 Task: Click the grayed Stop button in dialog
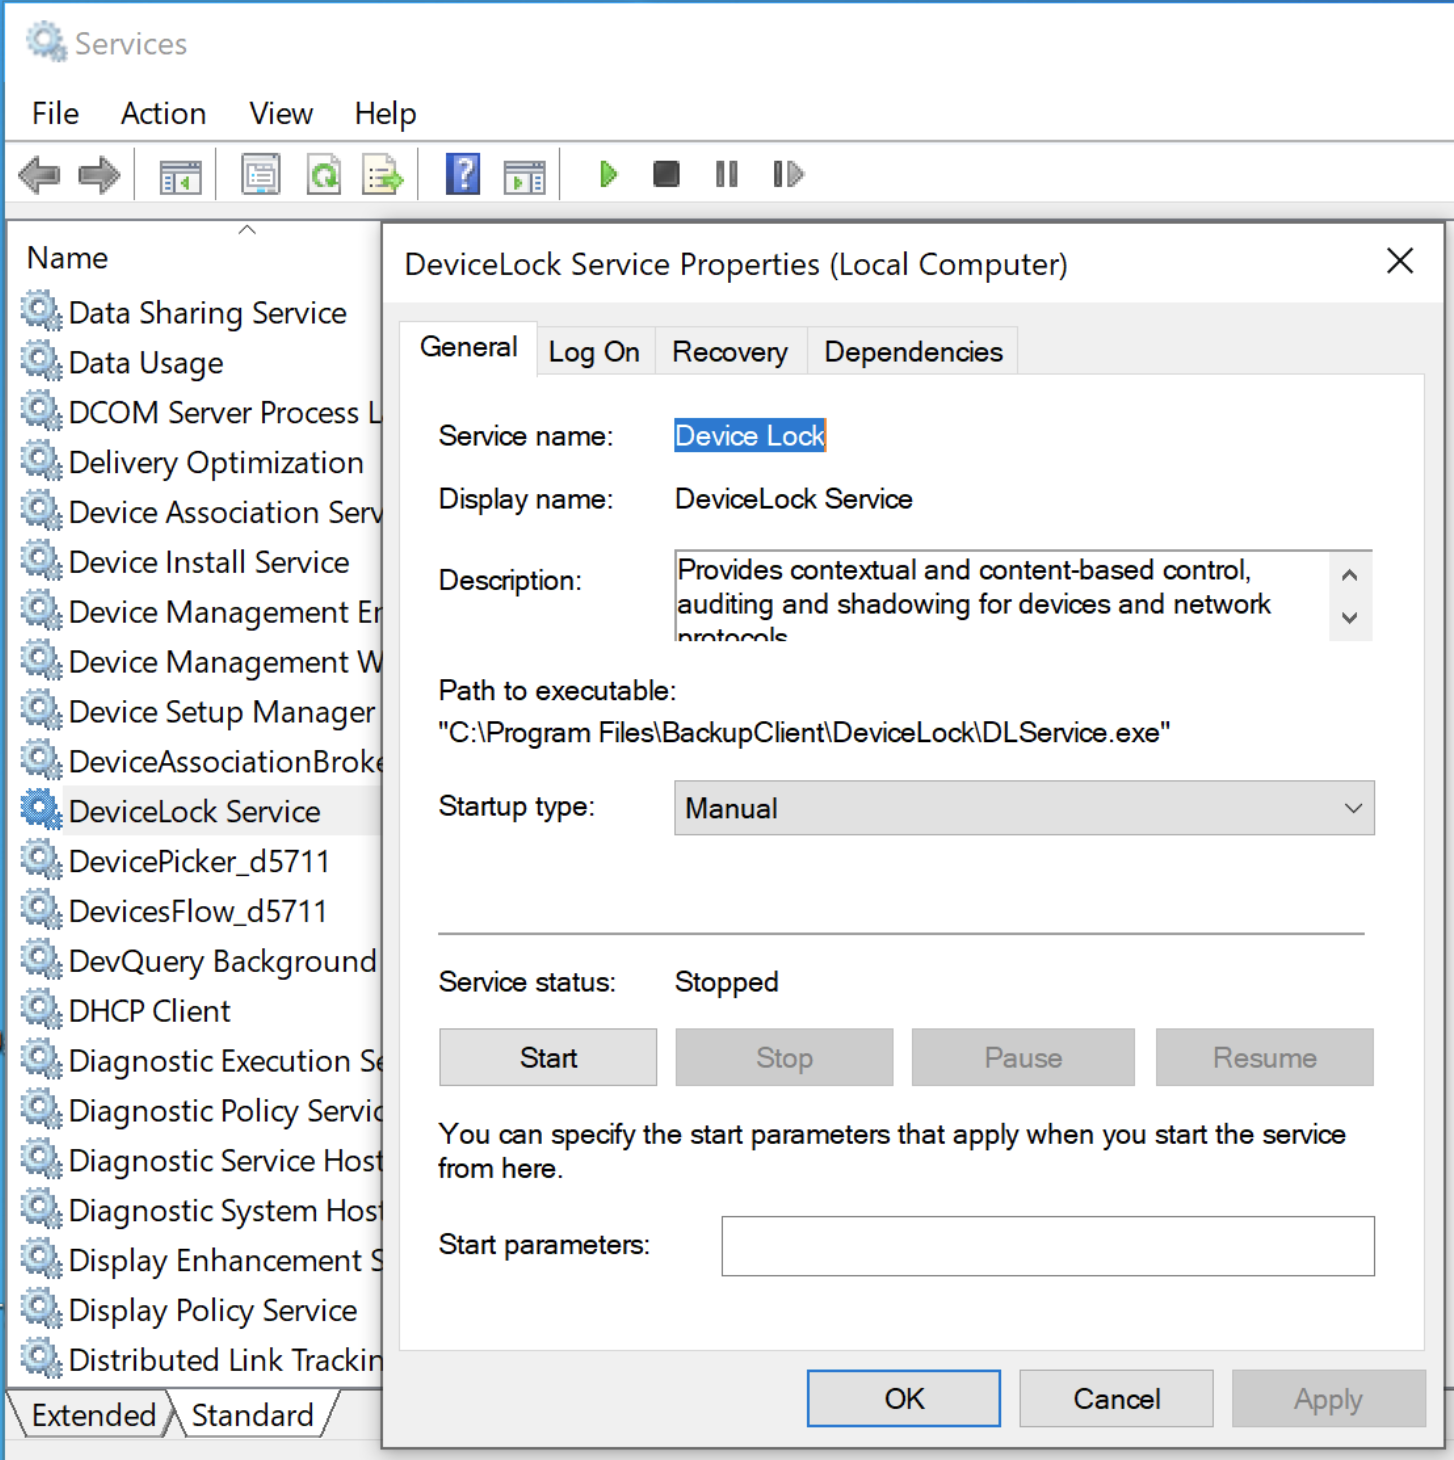(784, 1058)
